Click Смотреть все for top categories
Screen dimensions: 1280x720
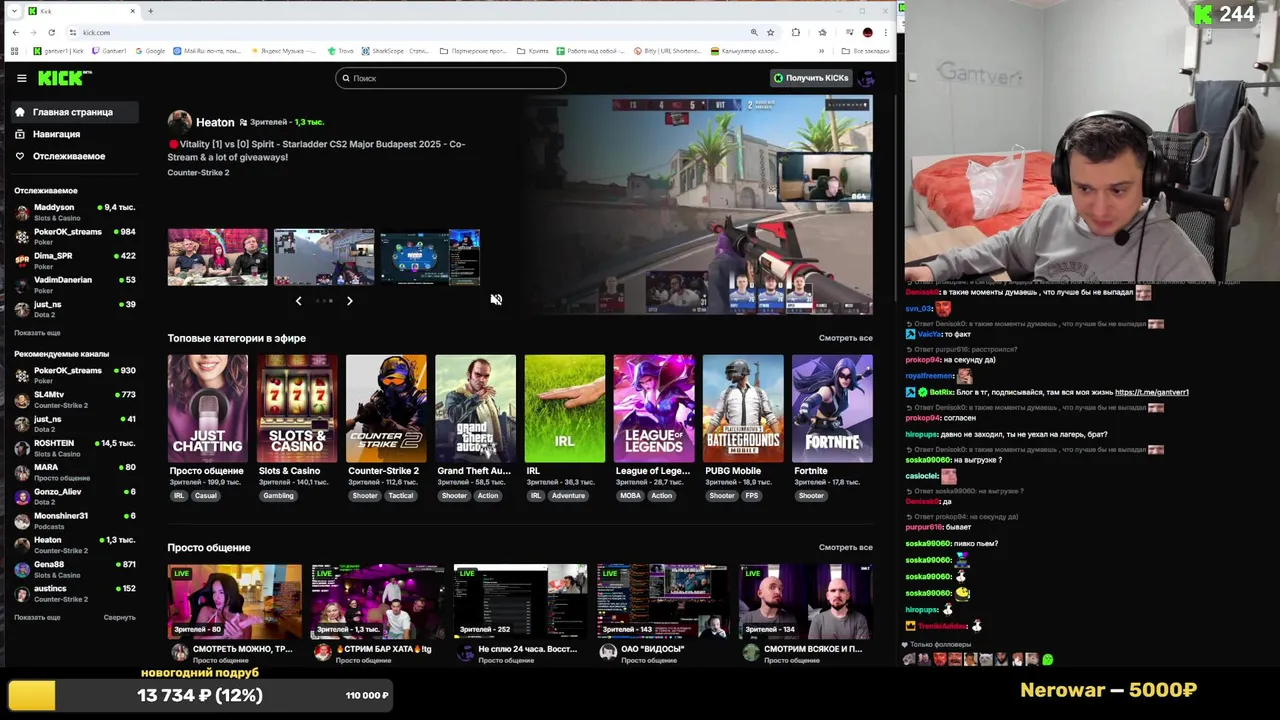click(x=845, y=338)
